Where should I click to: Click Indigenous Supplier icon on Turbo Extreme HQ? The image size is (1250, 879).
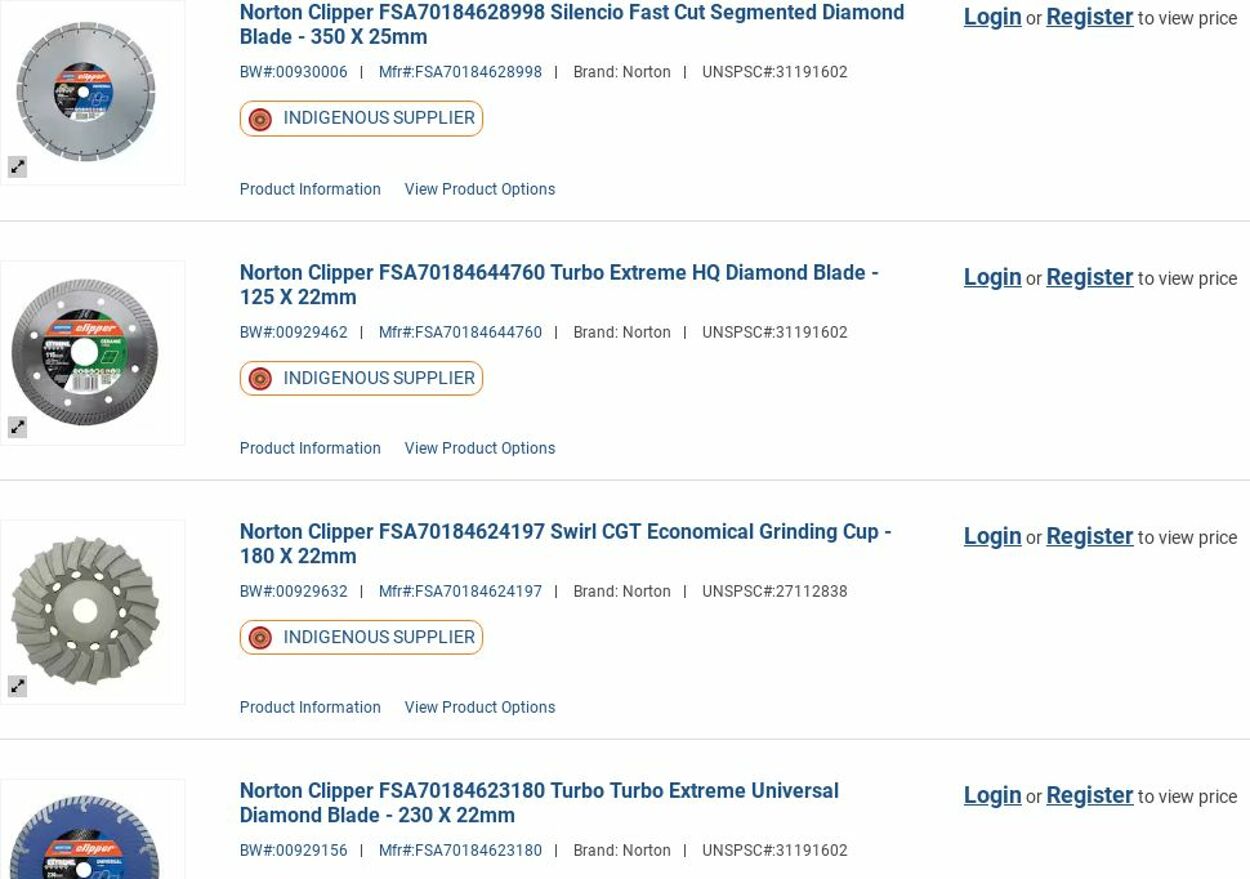(x=260, y=379)
